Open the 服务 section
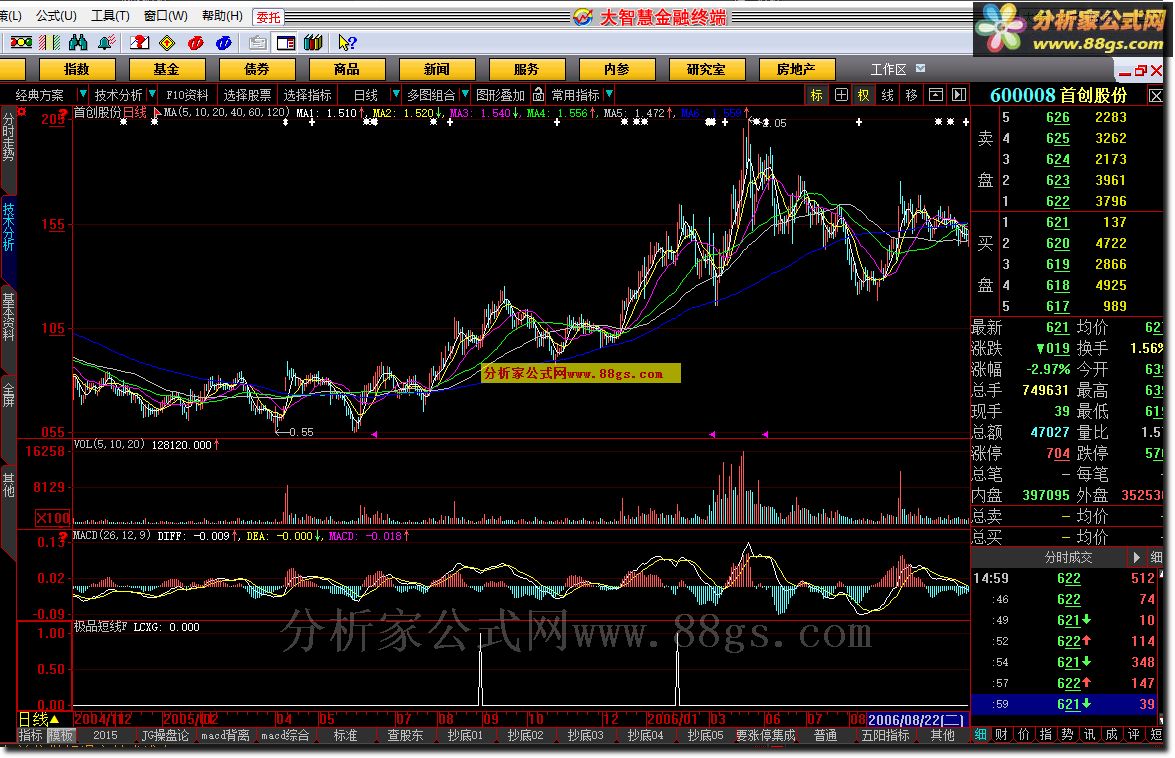 527,70
